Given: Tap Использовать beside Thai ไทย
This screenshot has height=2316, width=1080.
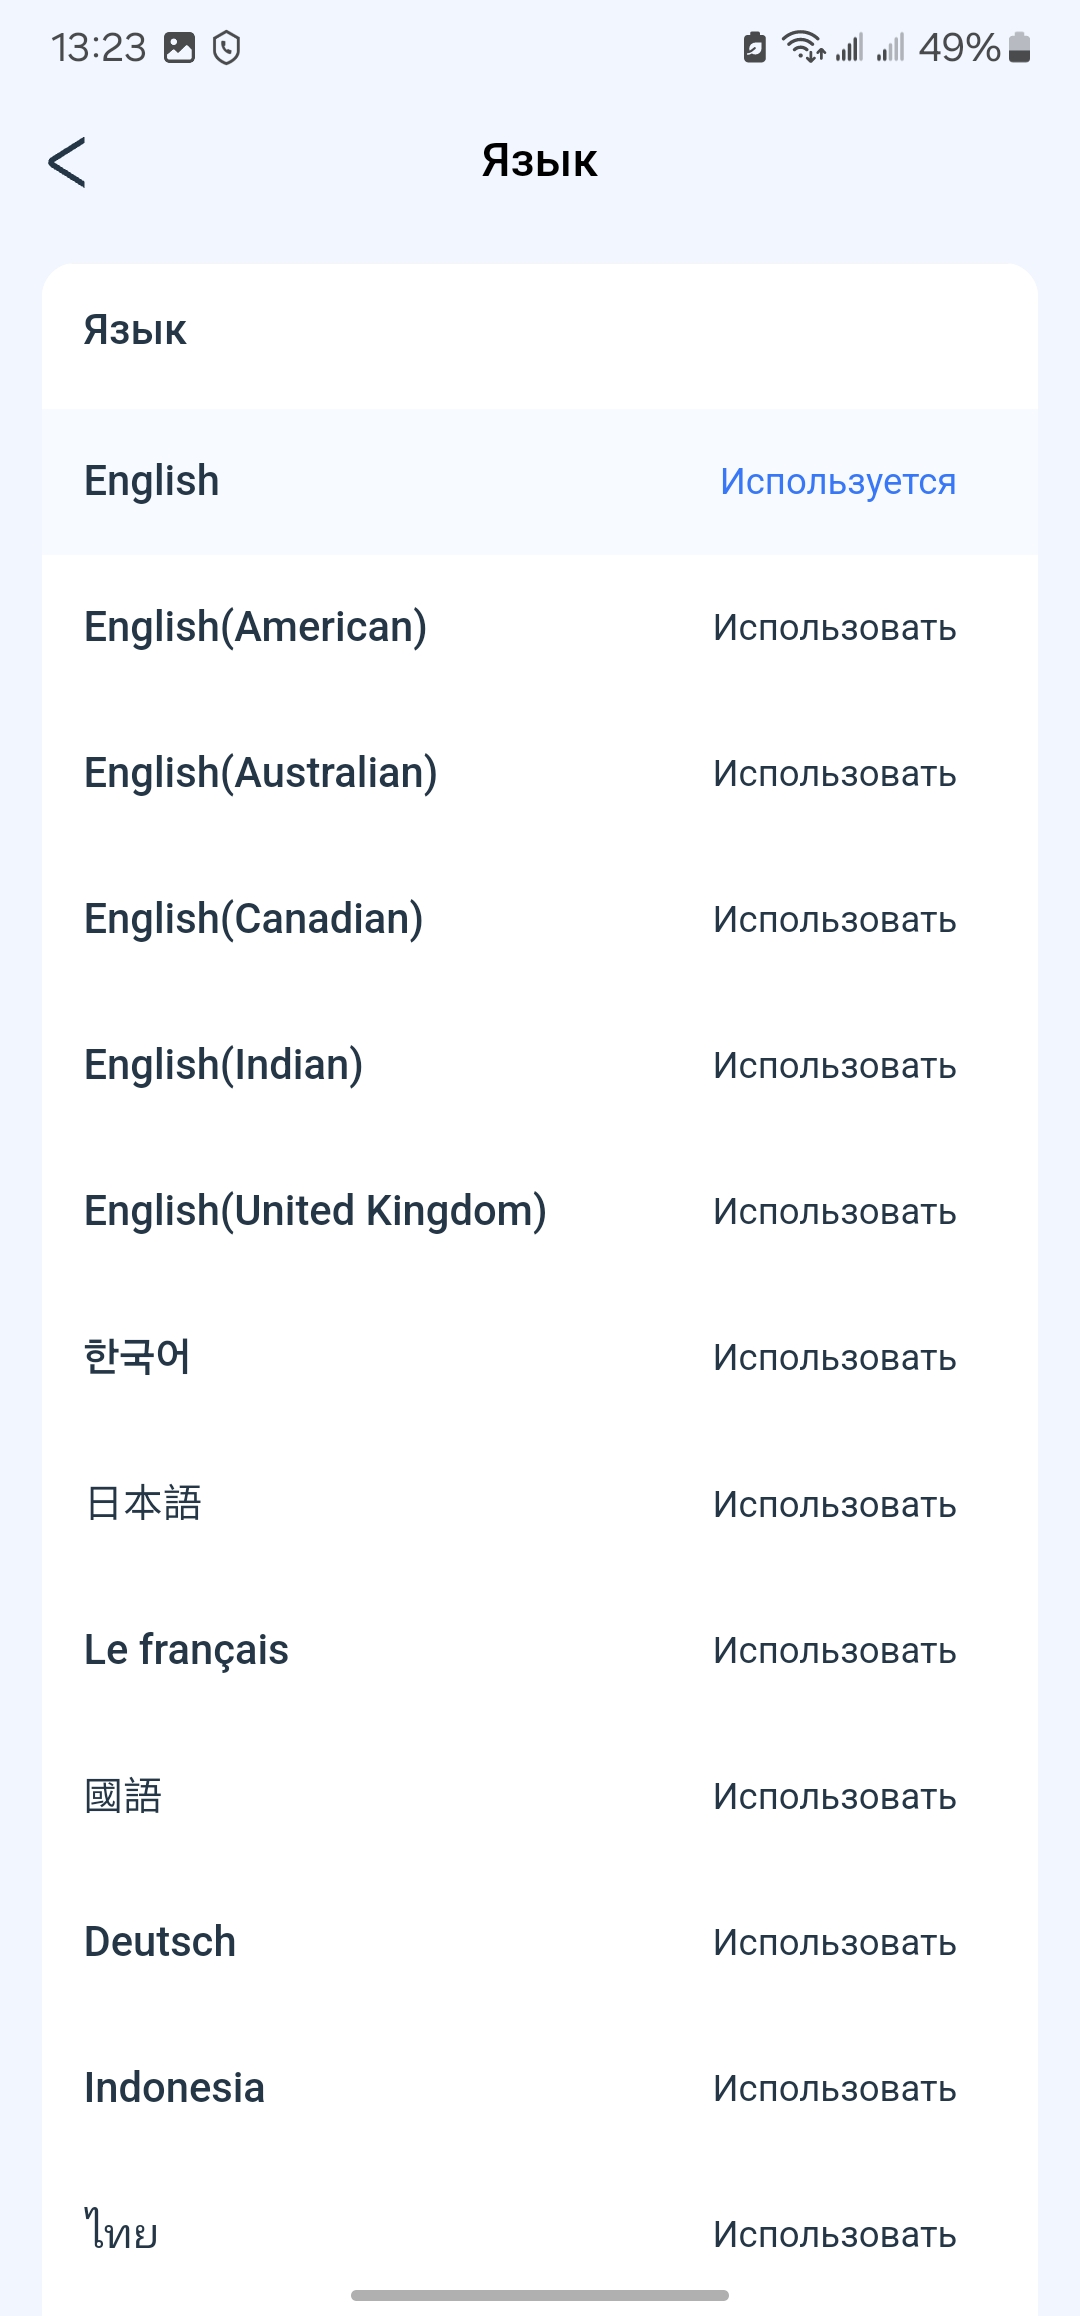Looking at the screenshot, I should (834, 2235).
